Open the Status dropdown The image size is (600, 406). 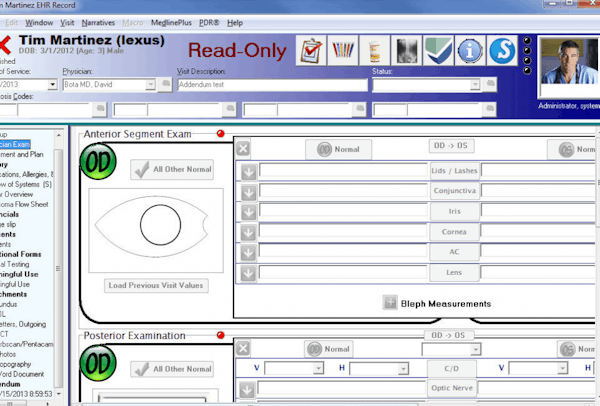tap(475, 85)
